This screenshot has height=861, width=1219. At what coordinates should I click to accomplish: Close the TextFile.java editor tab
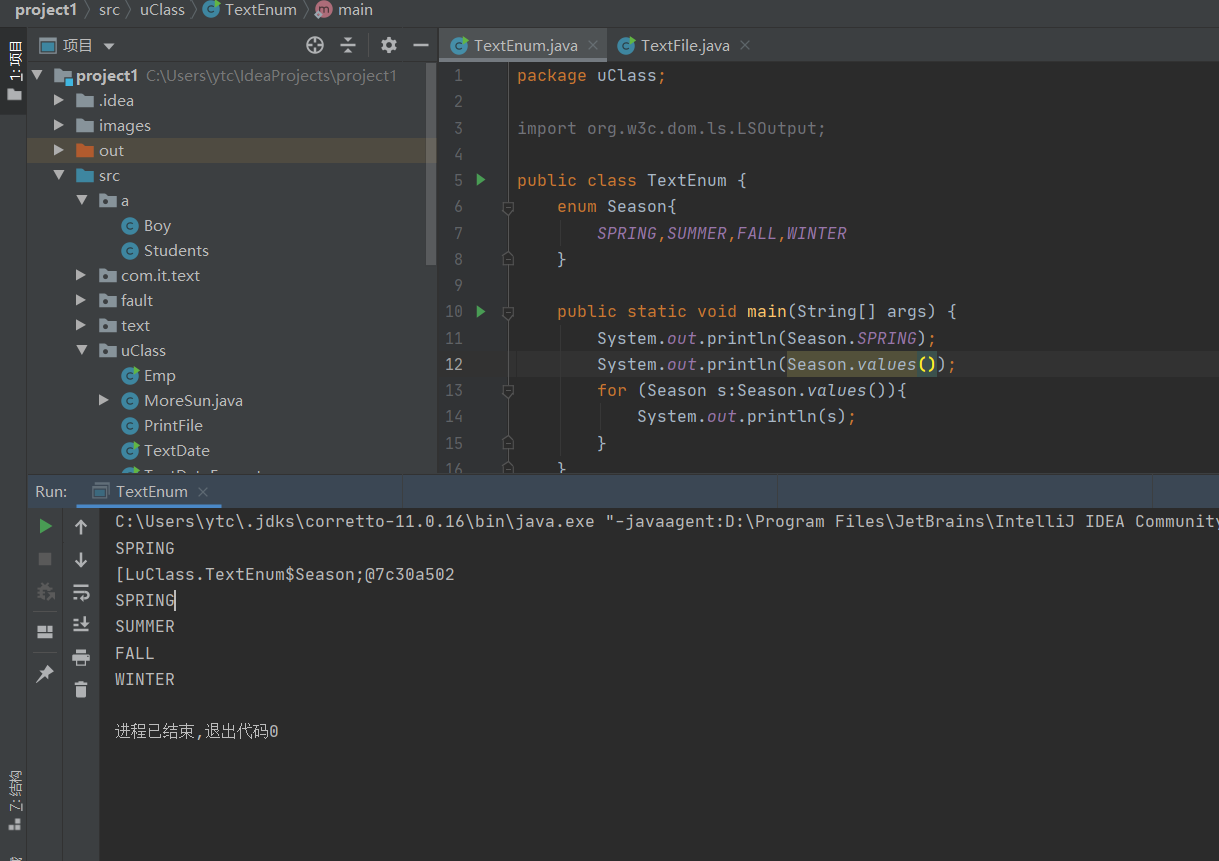click(x=744, y=45)
